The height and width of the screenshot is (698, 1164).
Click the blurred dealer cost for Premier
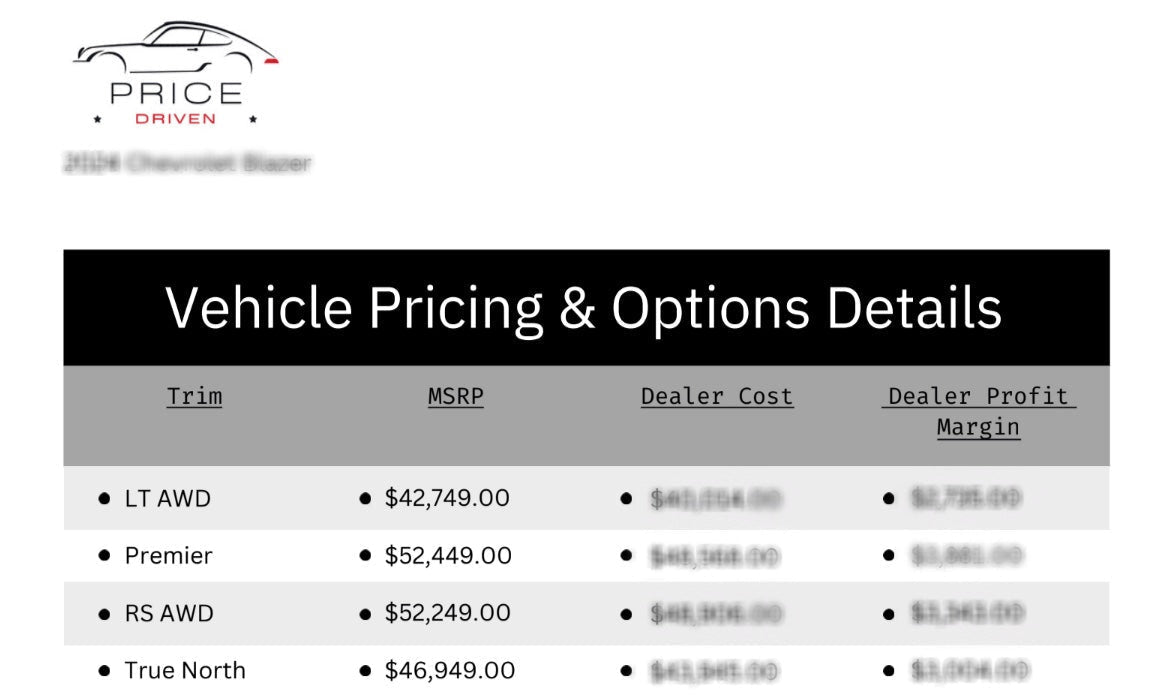pyautogui.click(x=714, y=556)
